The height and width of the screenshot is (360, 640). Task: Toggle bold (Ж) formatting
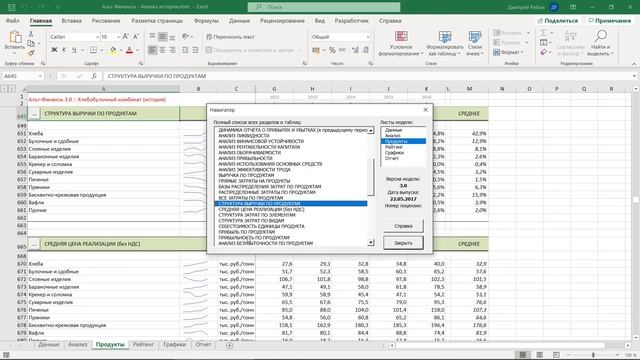[x=54, y=50]
